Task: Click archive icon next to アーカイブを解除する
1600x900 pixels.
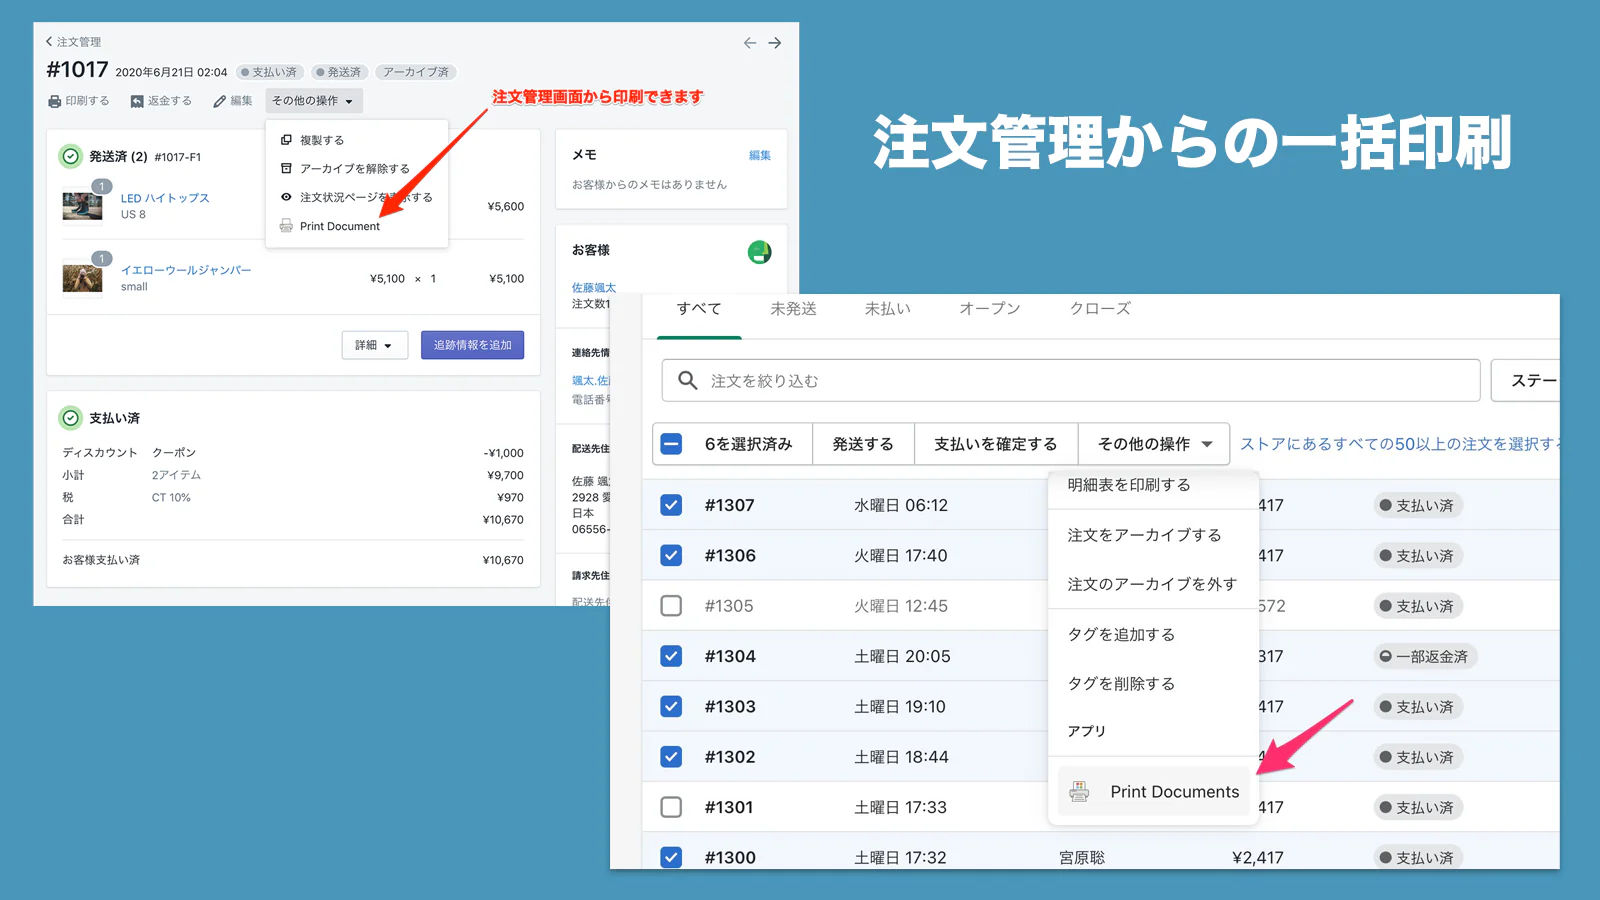Action: (286, 168)
